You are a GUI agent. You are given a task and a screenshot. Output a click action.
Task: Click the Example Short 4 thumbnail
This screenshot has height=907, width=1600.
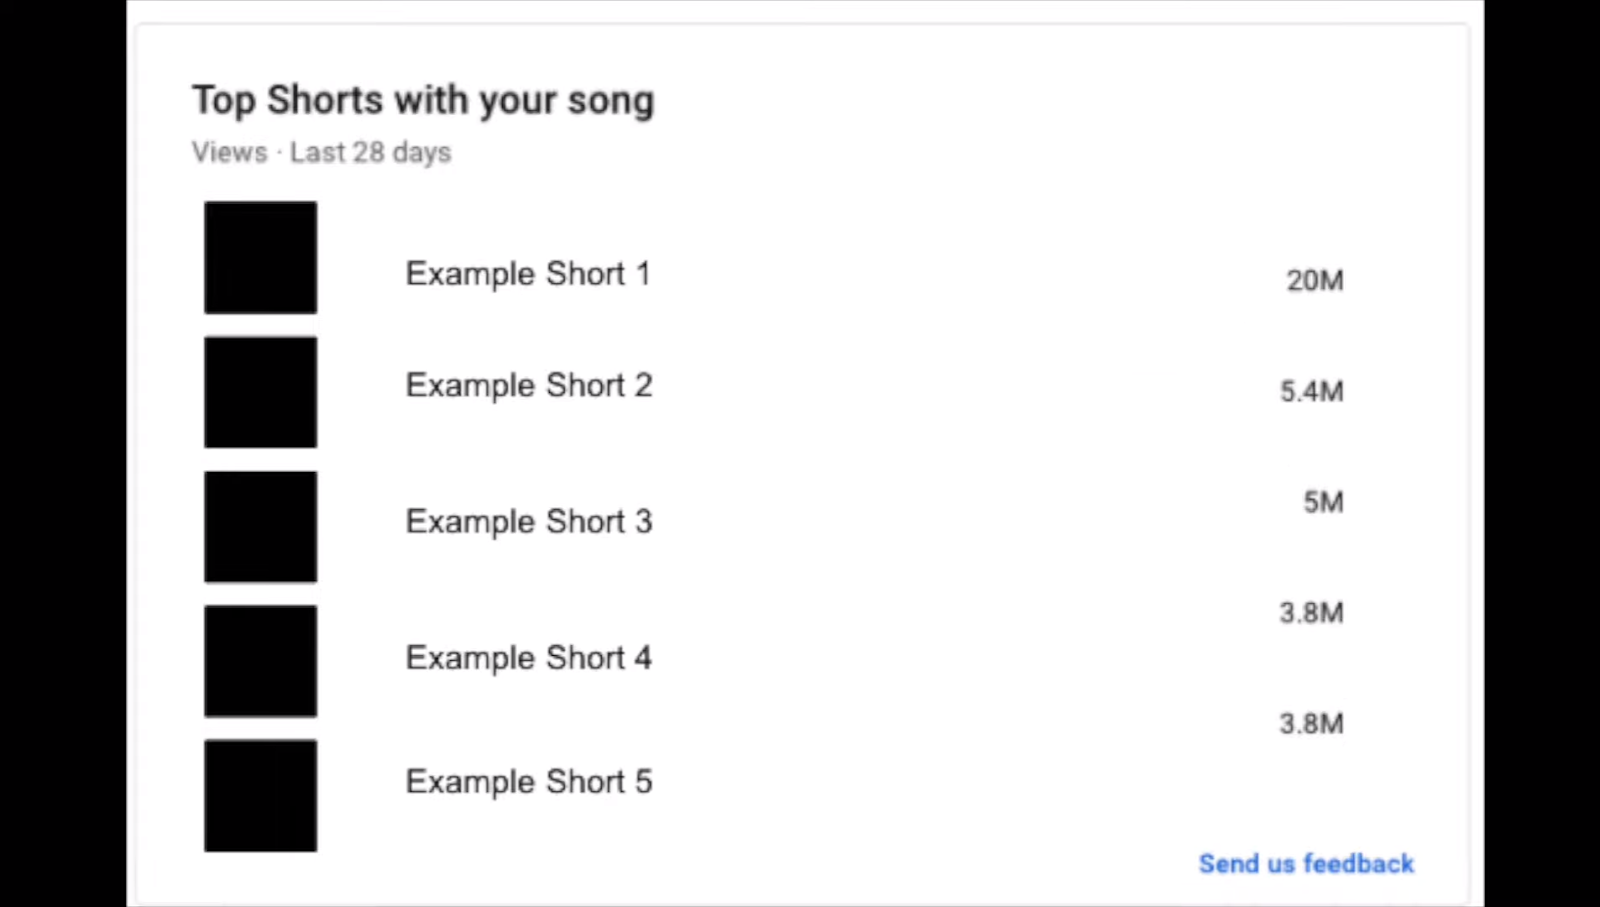[261, 661]
